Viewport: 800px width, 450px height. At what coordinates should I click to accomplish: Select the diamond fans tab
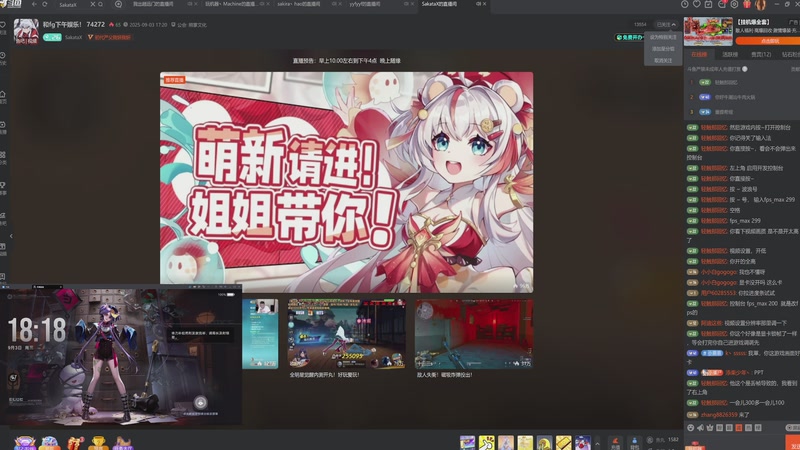[790, 55]
